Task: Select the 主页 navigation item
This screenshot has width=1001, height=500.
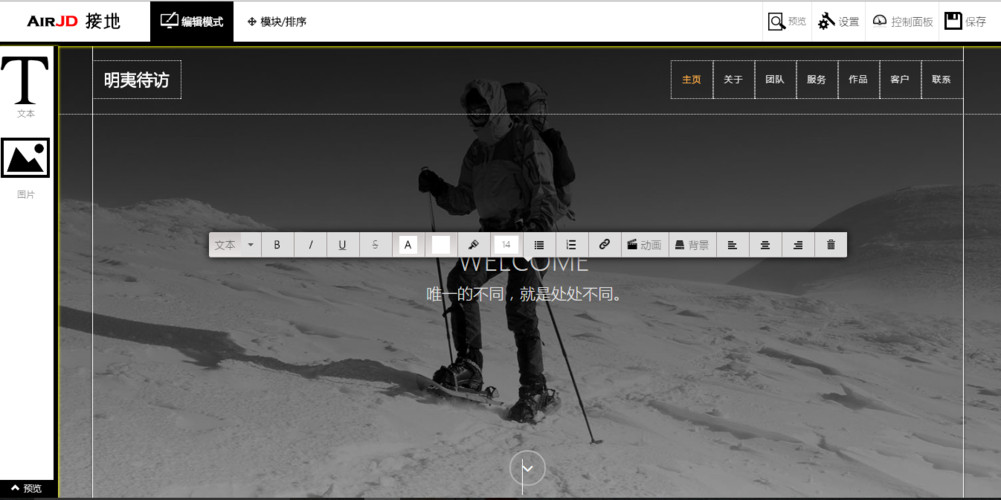Action: 691,80
